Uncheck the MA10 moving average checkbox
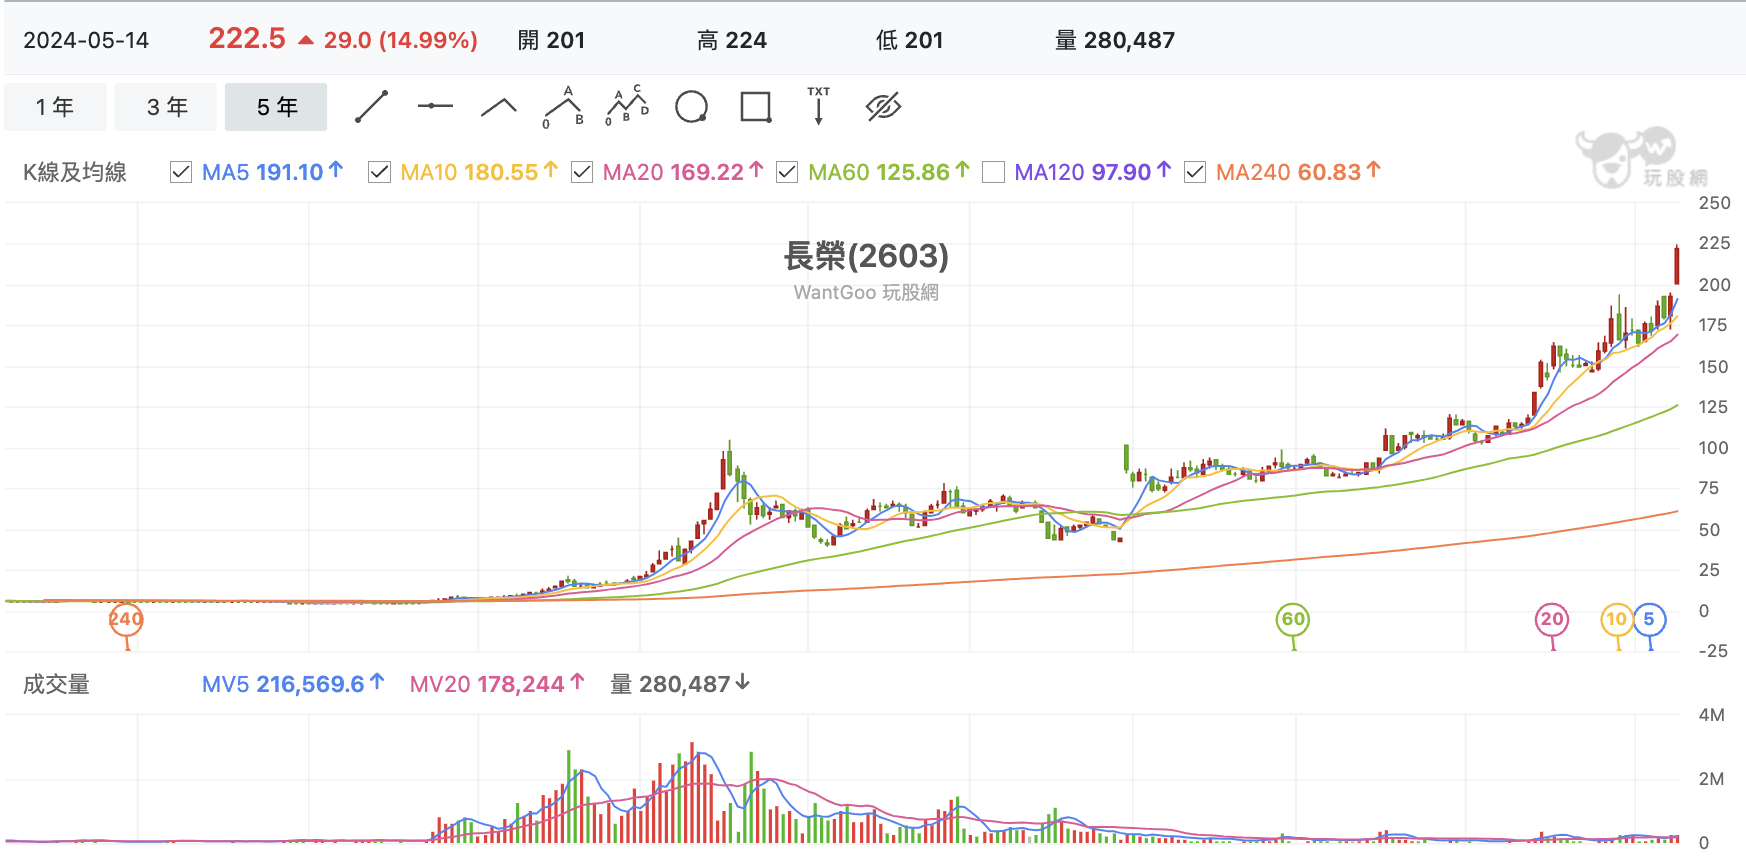 click(x=379, y=172)
